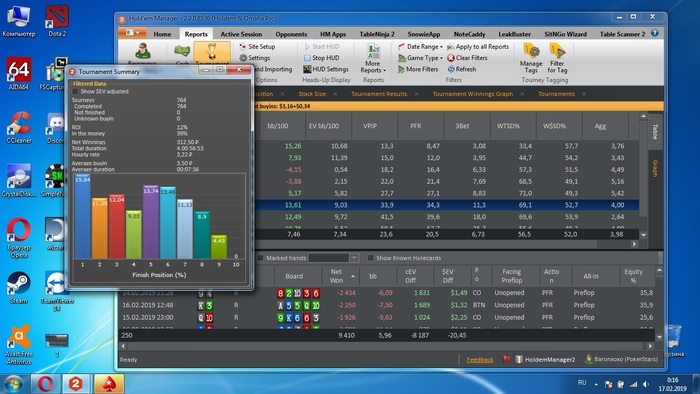Image resolution: width=700 pixels, height=394 pixels.
Task: Select hand row 16.02.2019 12:48
Action: pyautogui.click(x=387, y=305)
